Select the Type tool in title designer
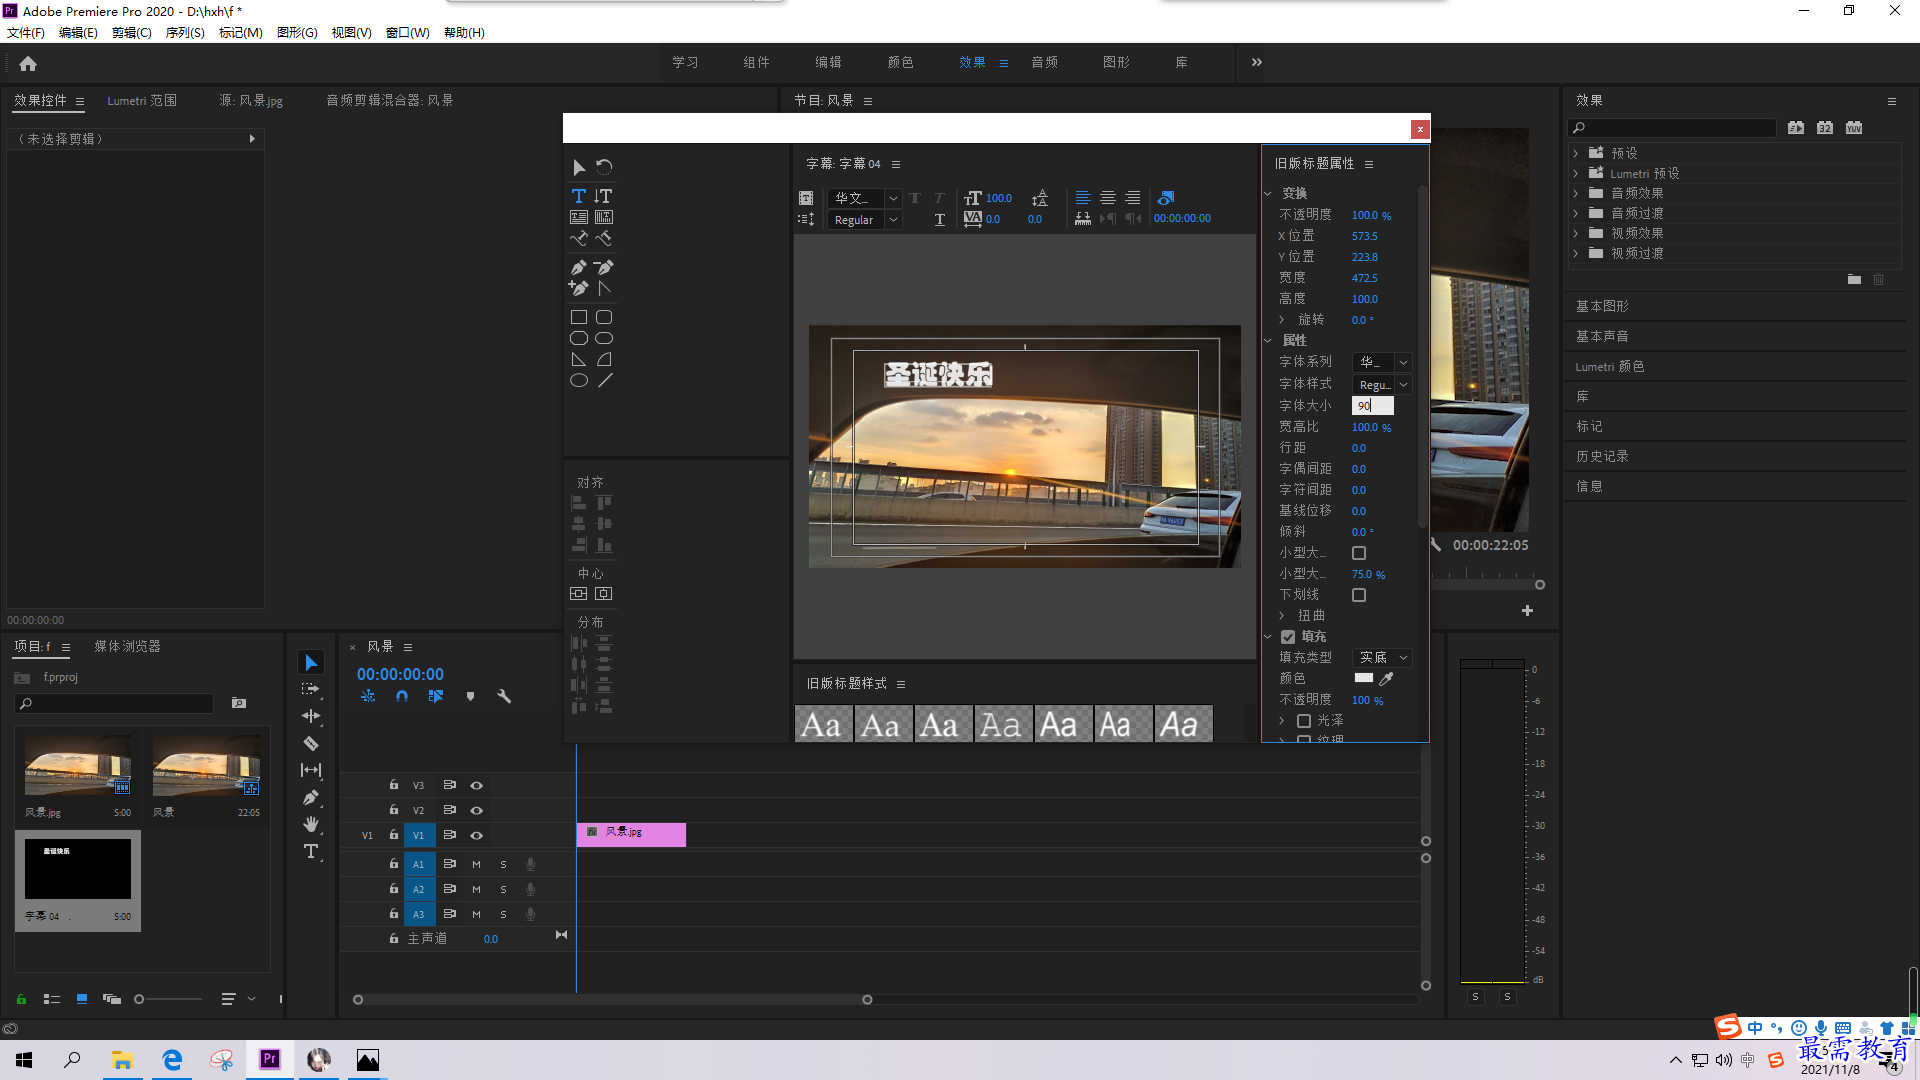The image size is (1920, 1080). (578, 196)
